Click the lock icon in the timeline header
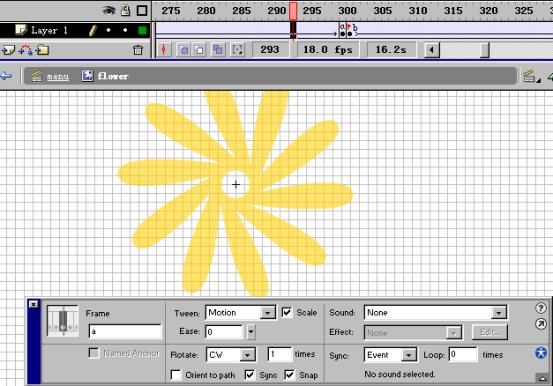The image size is (553, 386). 126,11
